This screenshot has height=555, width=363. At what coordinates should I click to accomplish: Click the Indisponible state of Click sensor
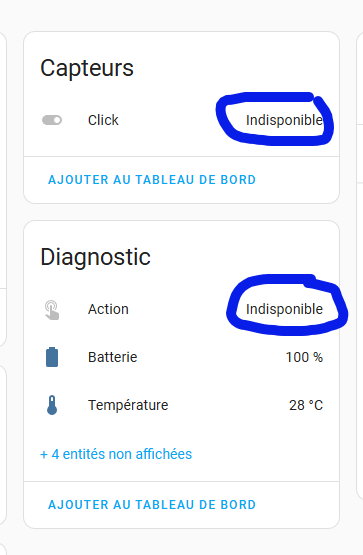284,120
